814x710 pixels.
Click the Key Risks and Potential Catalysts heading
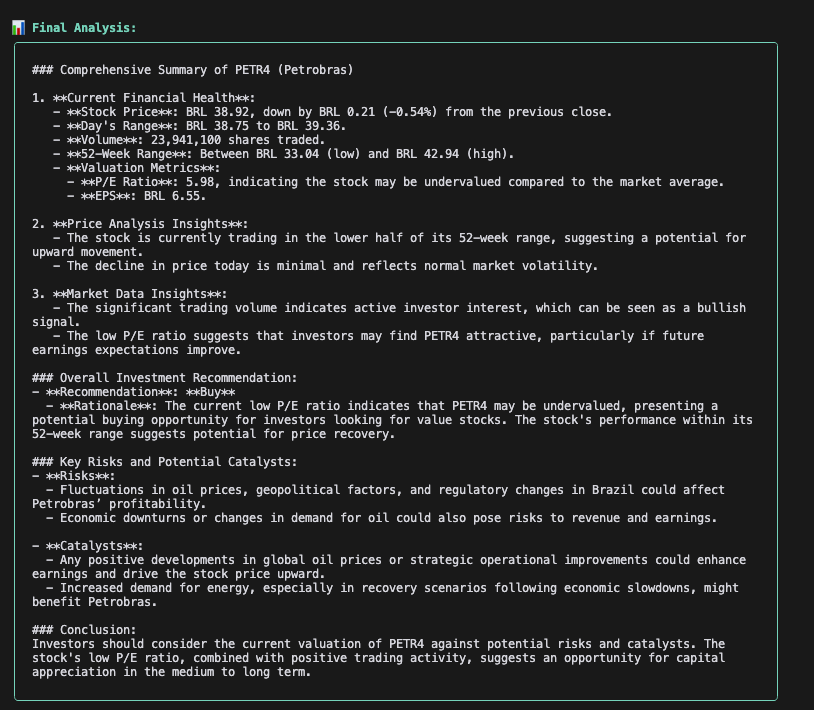[x=179, y=462]
